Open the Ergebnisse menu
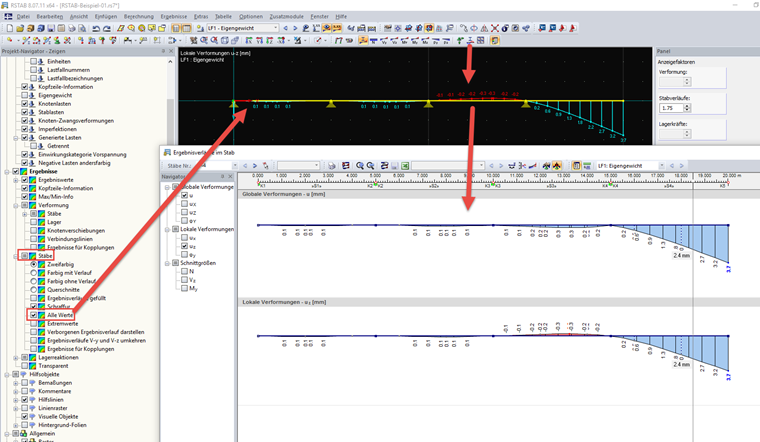 tap(174, 16)
